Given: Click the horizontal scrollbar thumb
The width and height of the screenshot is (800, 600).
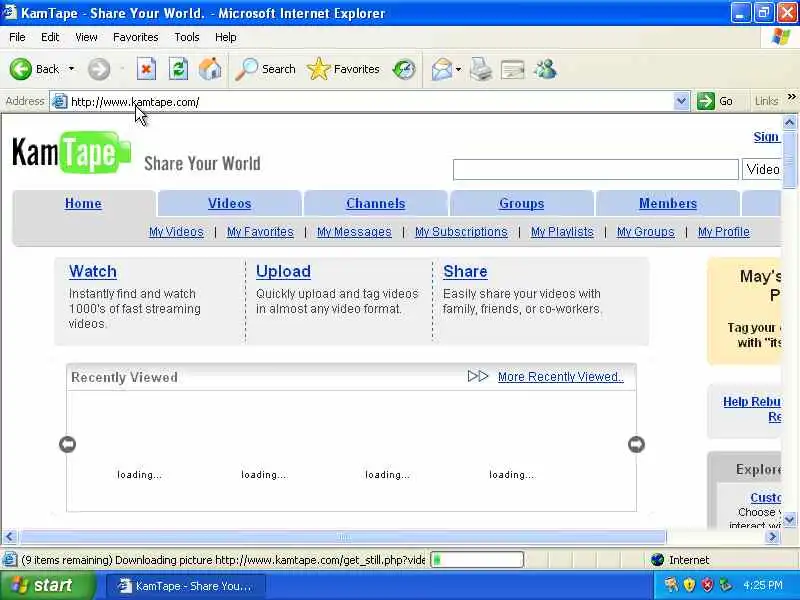Looking at the screenshot, I should [x=343, y=536].
